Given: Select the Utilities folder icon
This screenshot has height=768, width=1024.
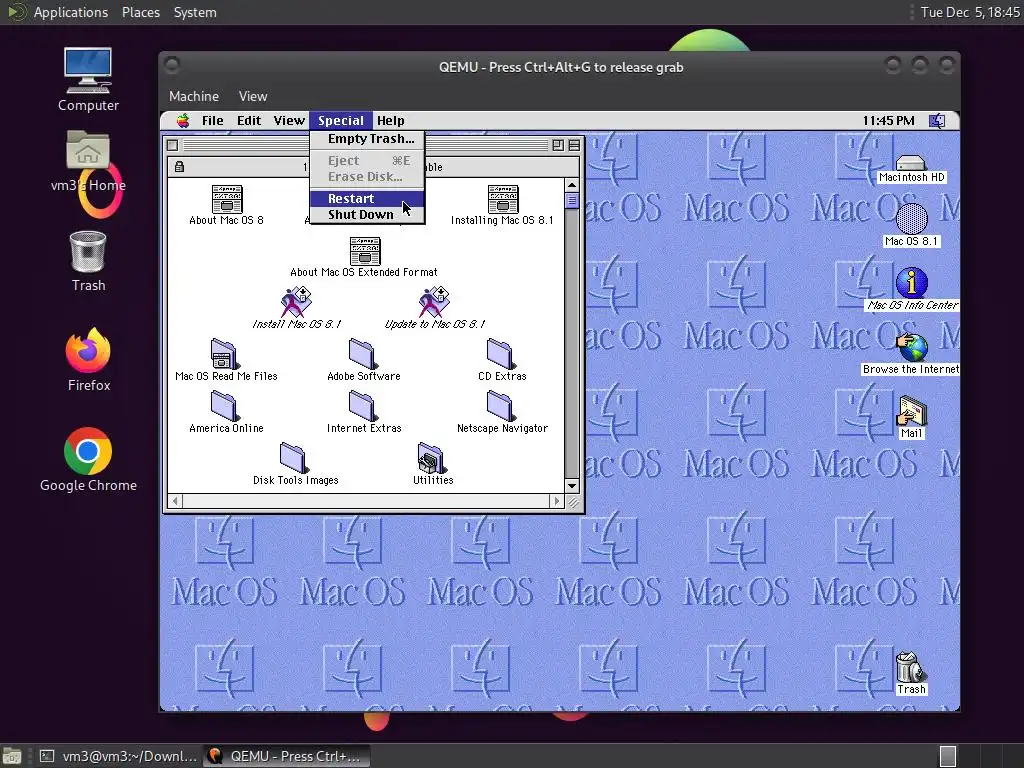Looking at the screenshot, I should 432,458.
